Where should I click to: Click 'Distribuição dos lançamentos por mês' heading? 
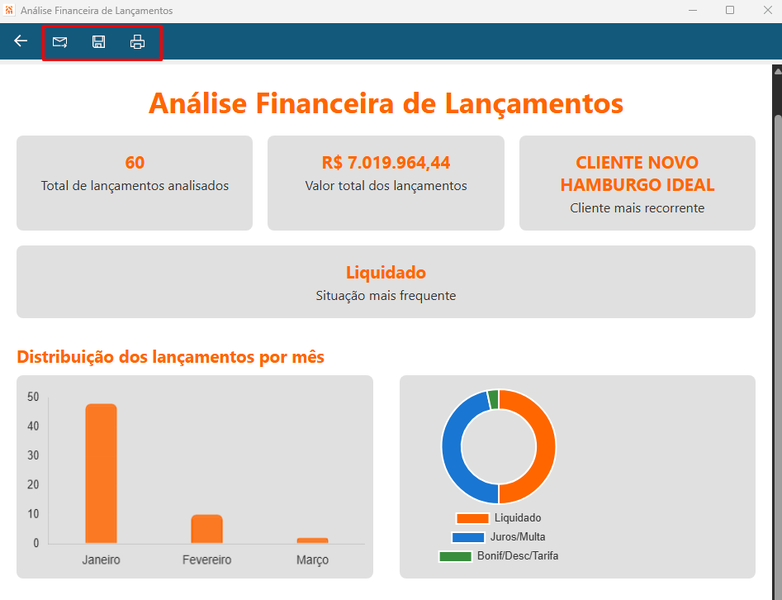coord(171,357)
